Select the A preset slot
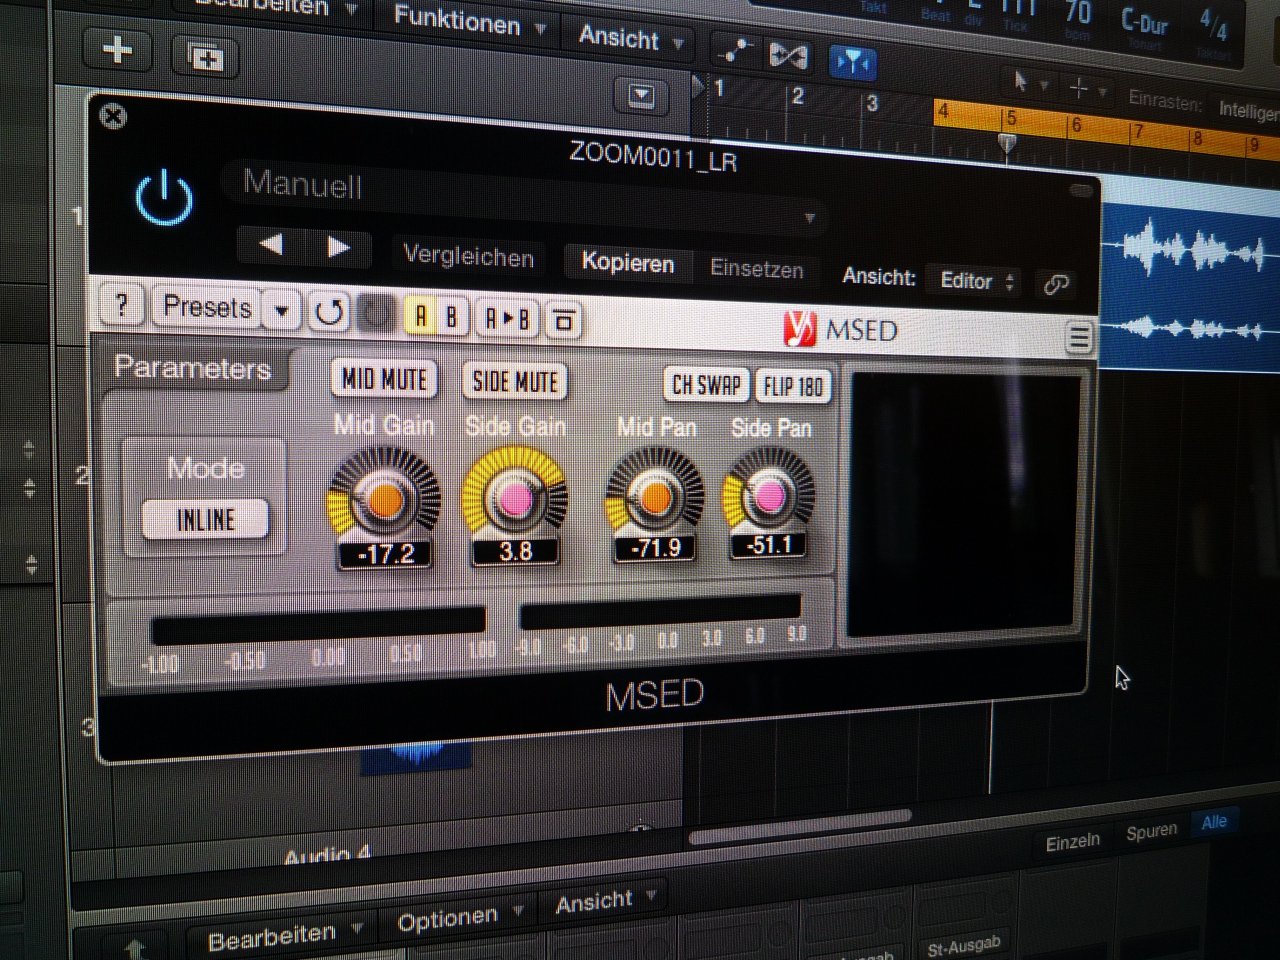The image size is (1280, 960). tap(420, 316)
